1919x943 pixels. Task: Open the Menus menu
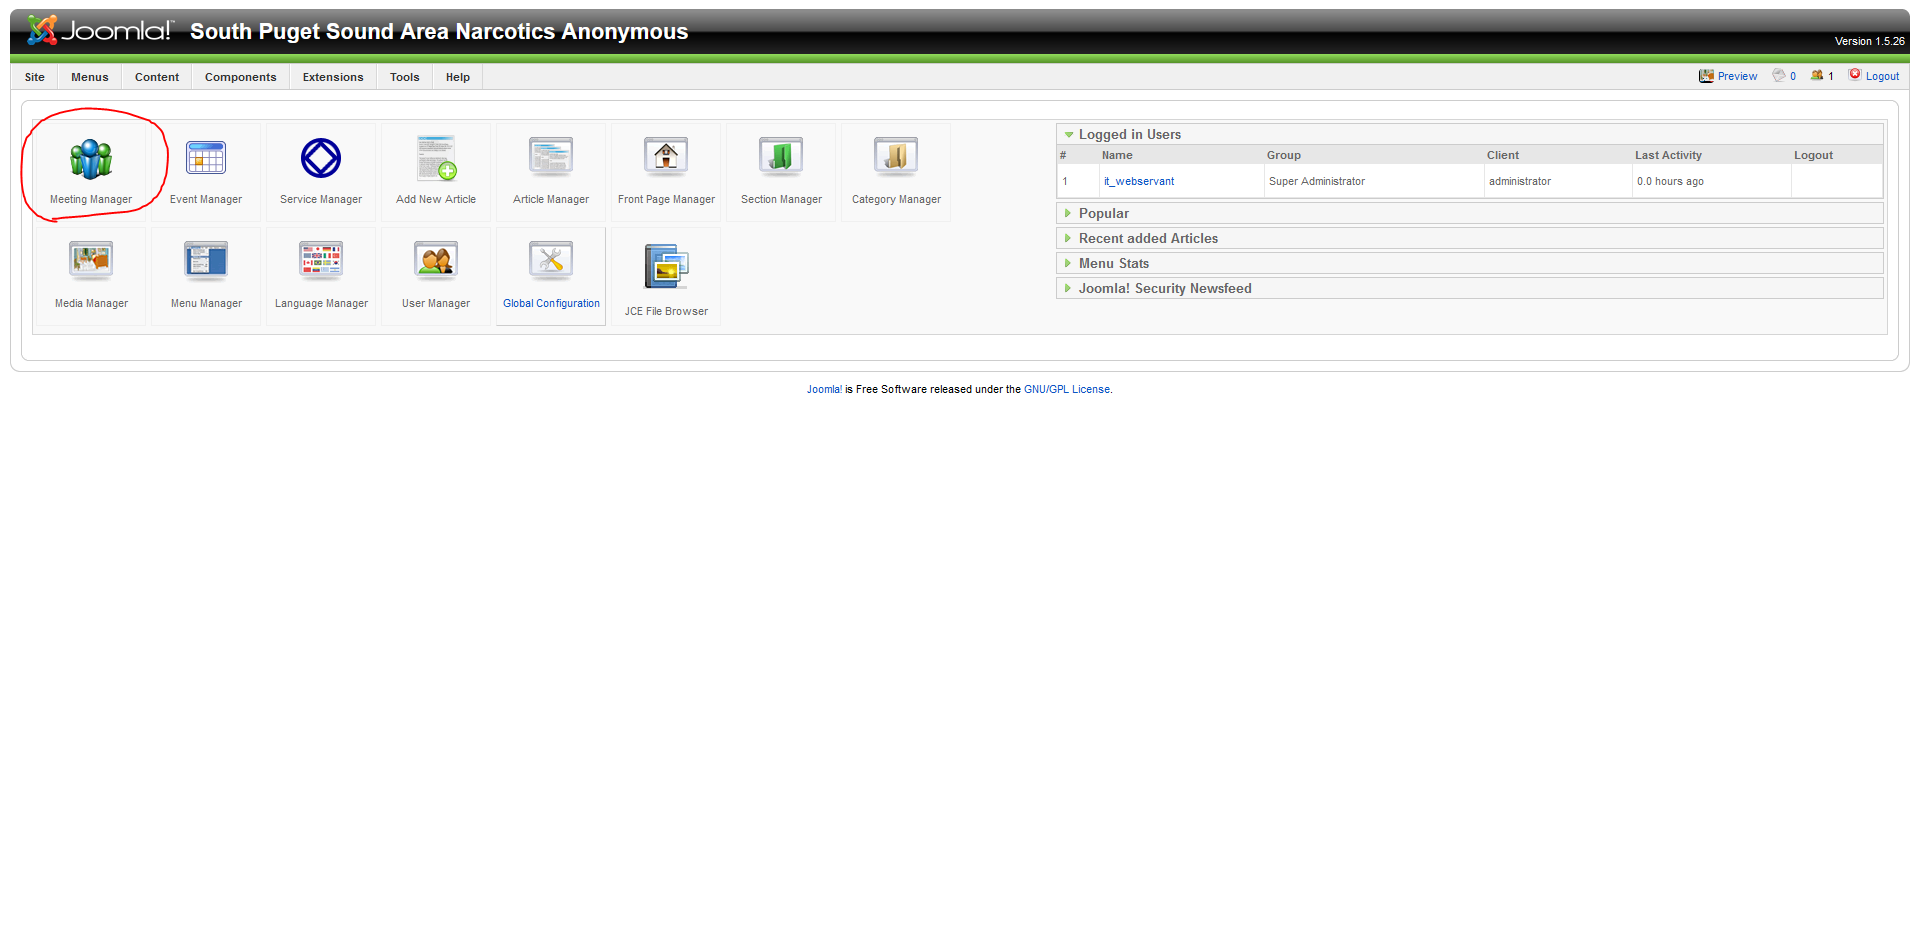click(x=90, y=77)
